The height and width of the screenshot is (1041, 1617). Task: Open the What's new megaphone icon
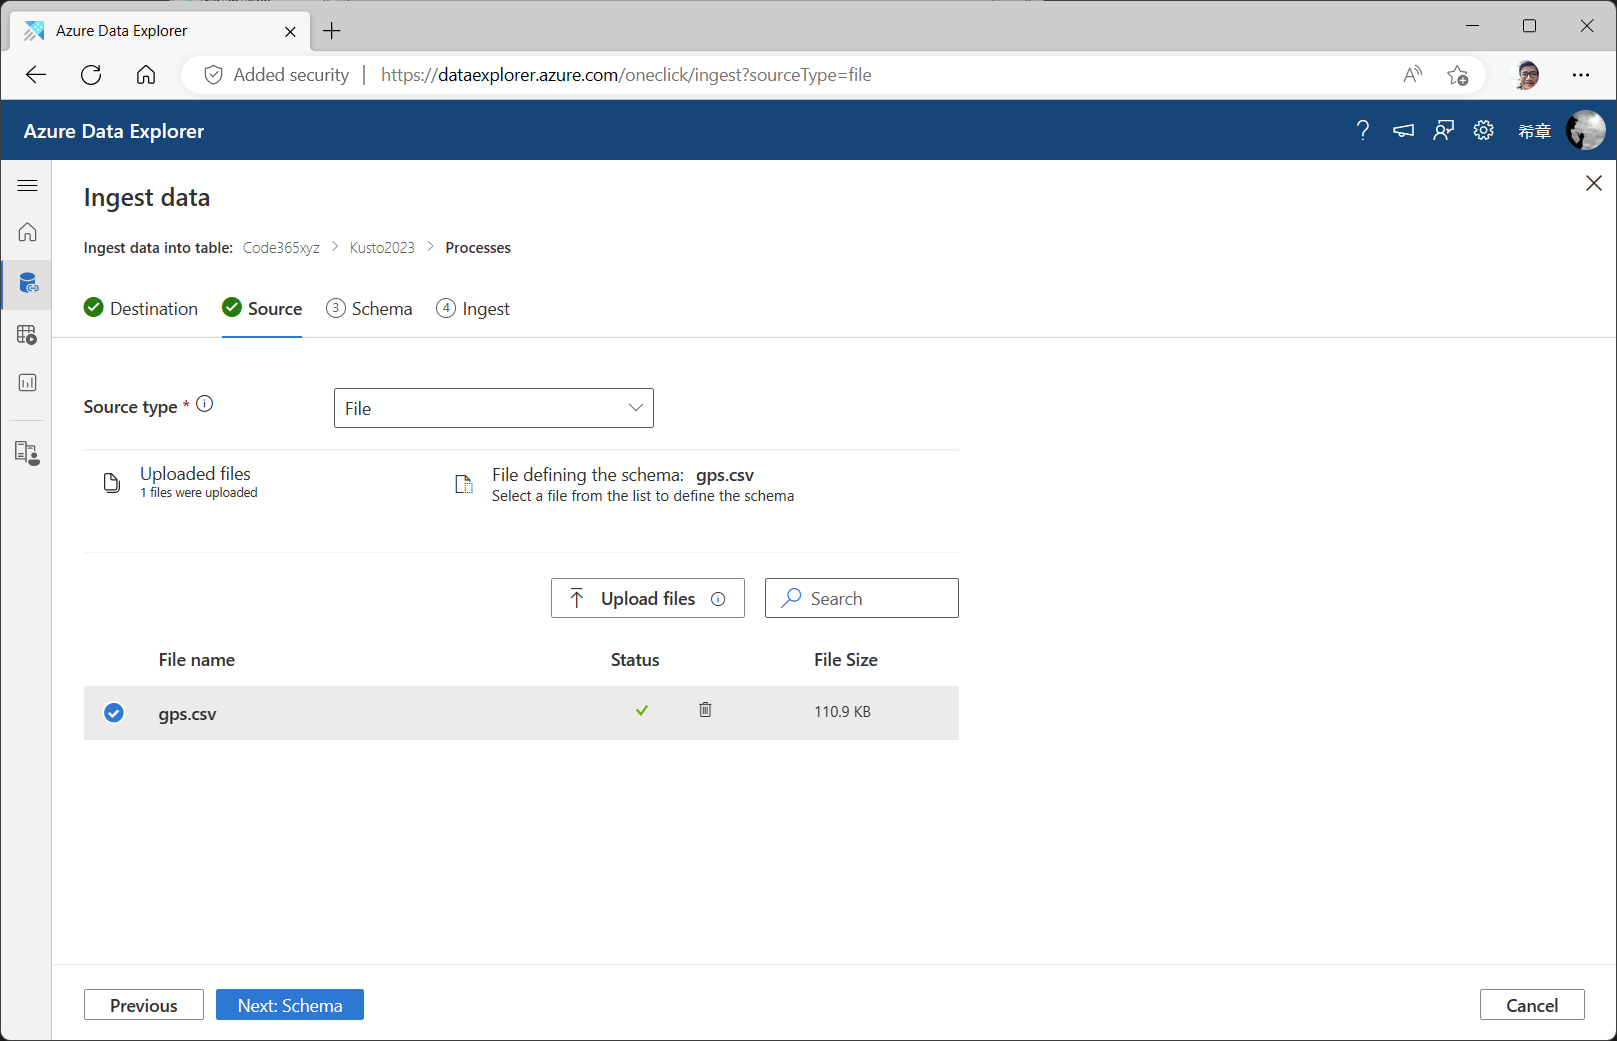(x=1403, y=130)
